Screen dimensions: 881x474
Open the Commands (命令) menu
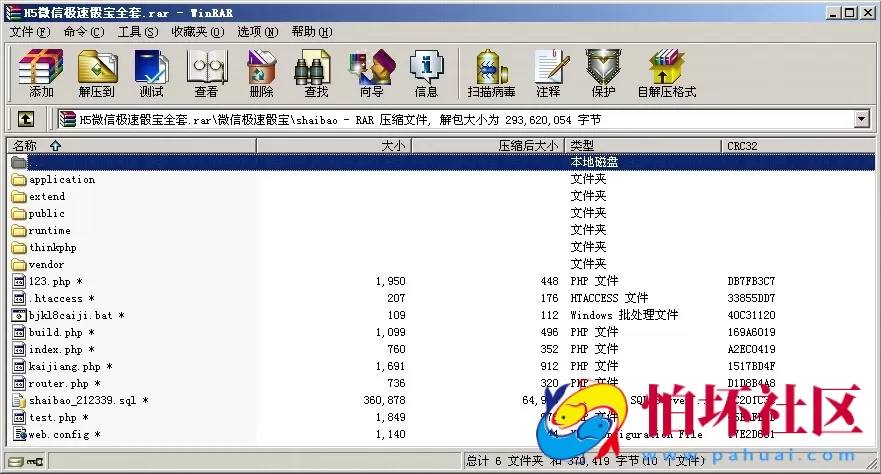point(84,32)
